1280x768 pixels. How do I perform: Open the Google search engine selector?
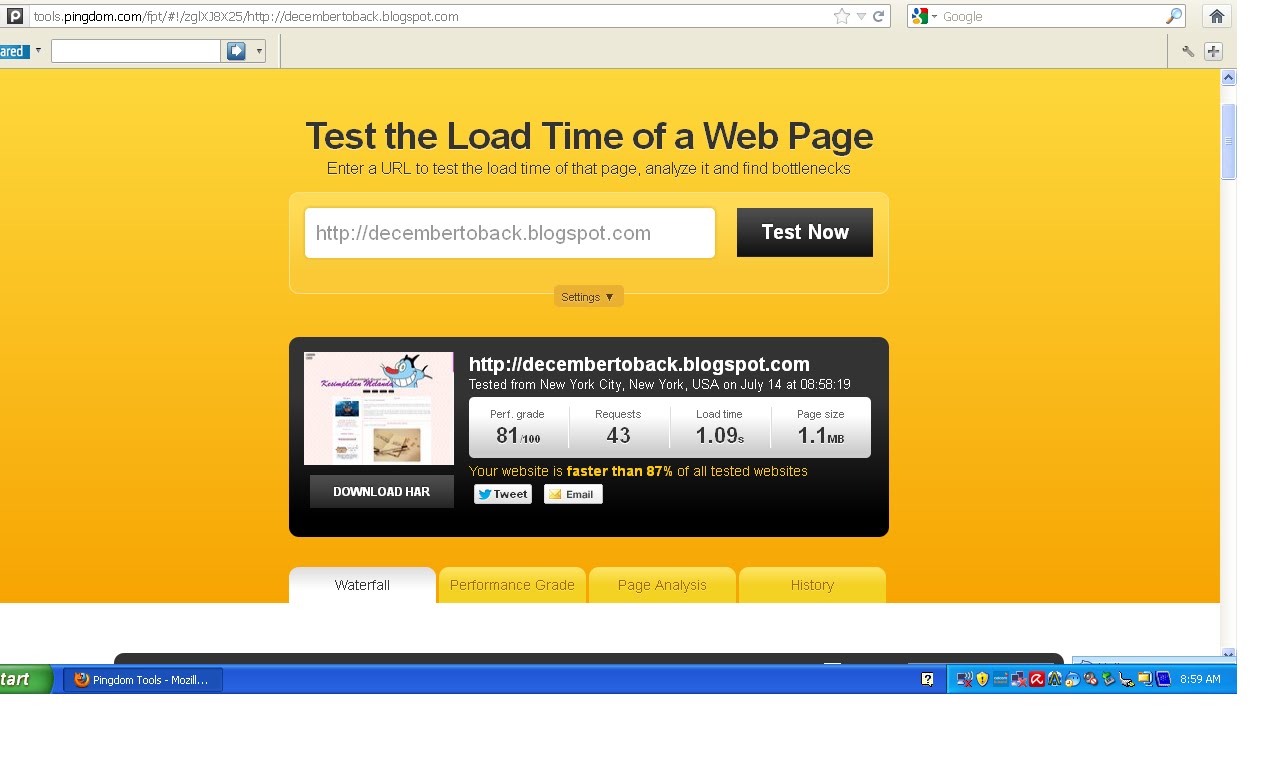point(924,16)
